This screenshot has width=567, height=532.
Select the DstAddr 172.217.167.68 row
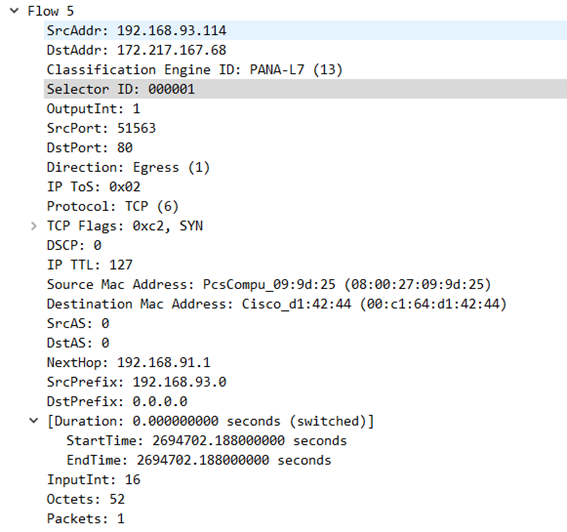click(305, 50)
